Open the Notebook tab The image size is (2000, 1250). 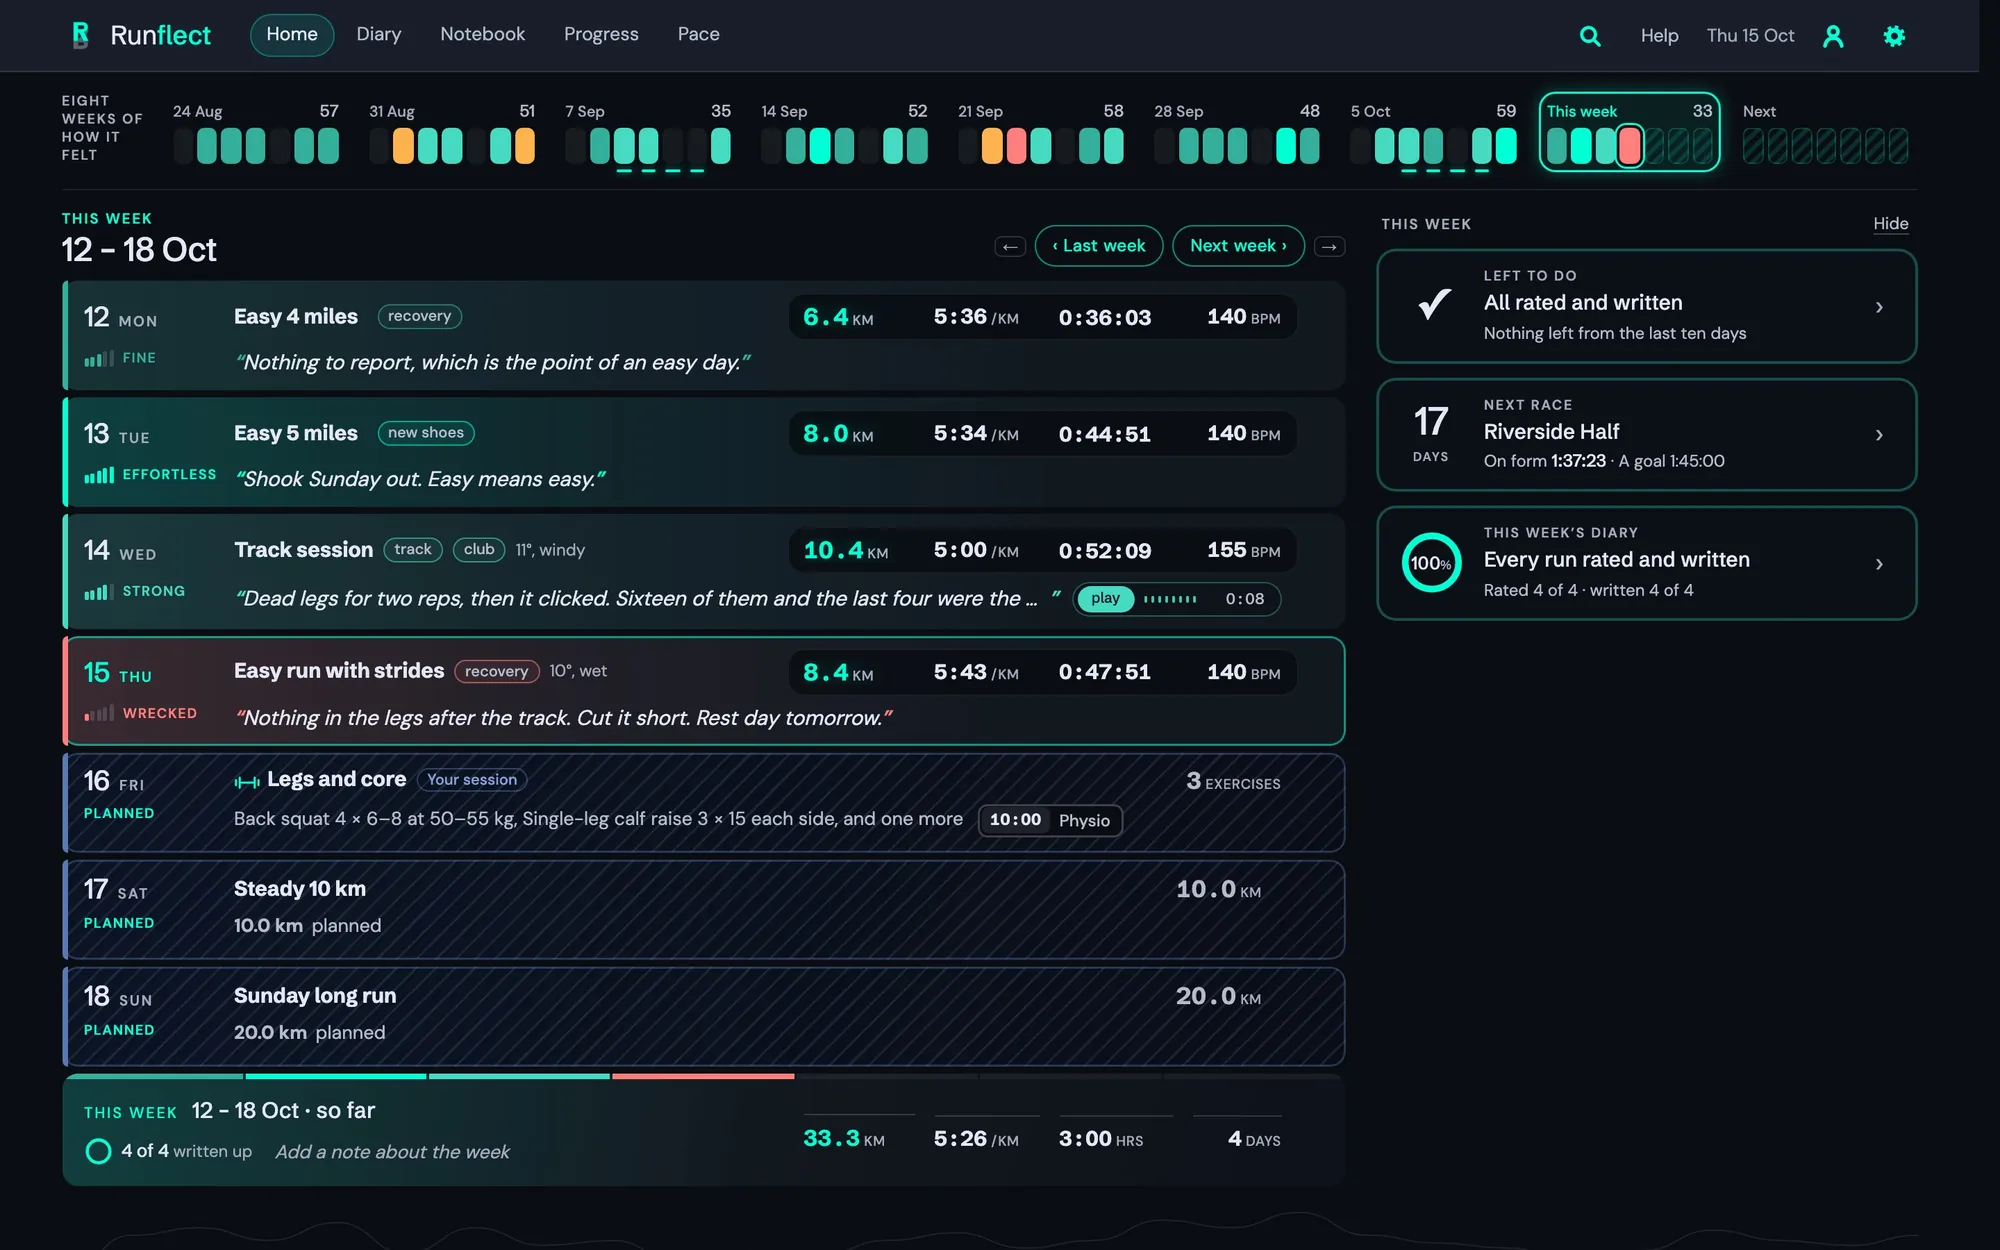(x=482, y=35)
